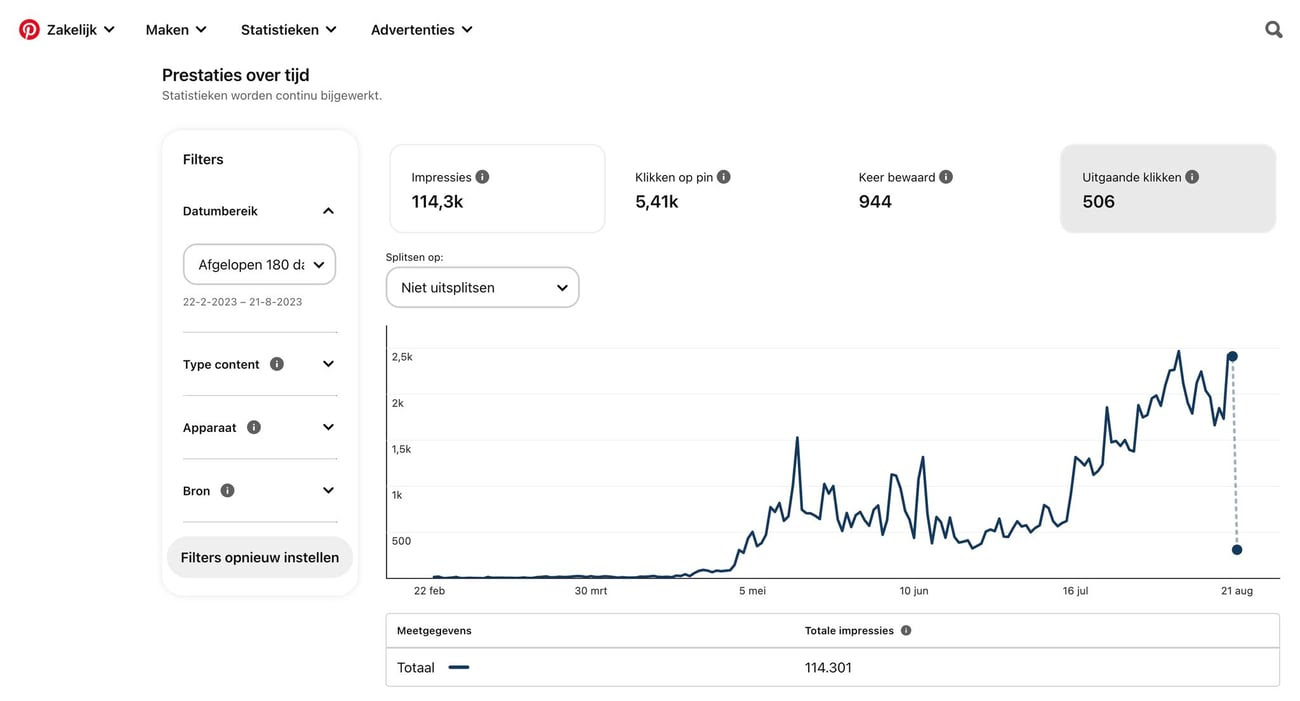Click the 16 jul axis label
Image resolution: width=1300 pixels, height=701 pixels.
(1075, 591)
